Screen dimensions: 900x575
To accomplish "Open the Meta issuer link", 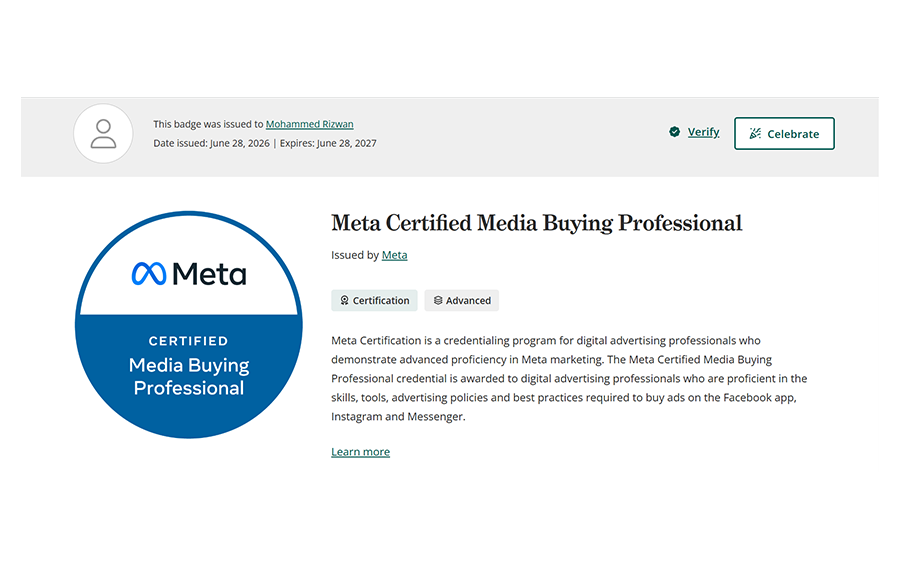I will 394,255.
